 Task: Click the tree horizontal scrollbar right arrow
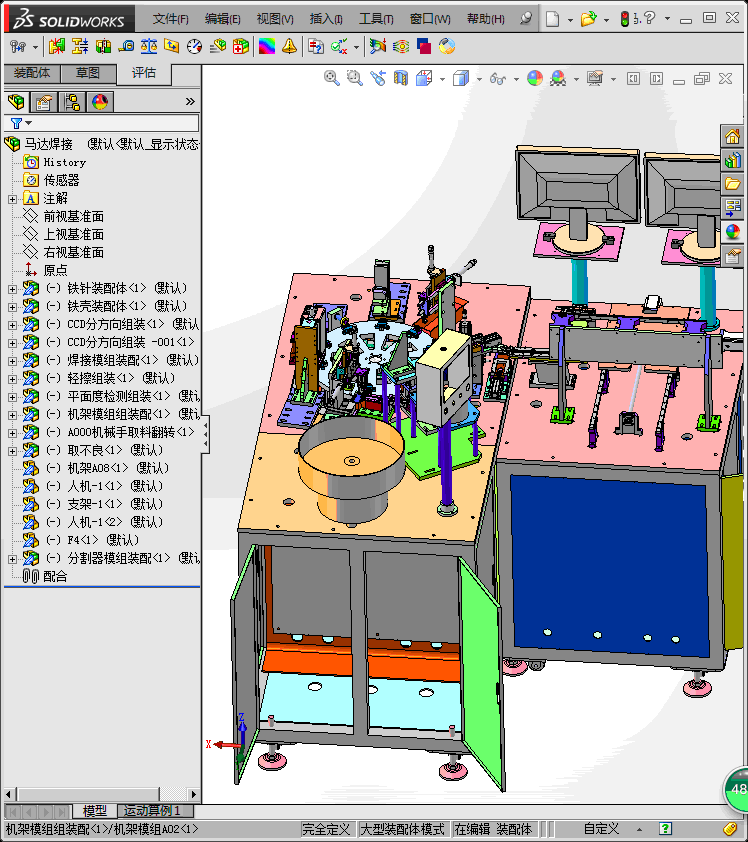(193, 794)
